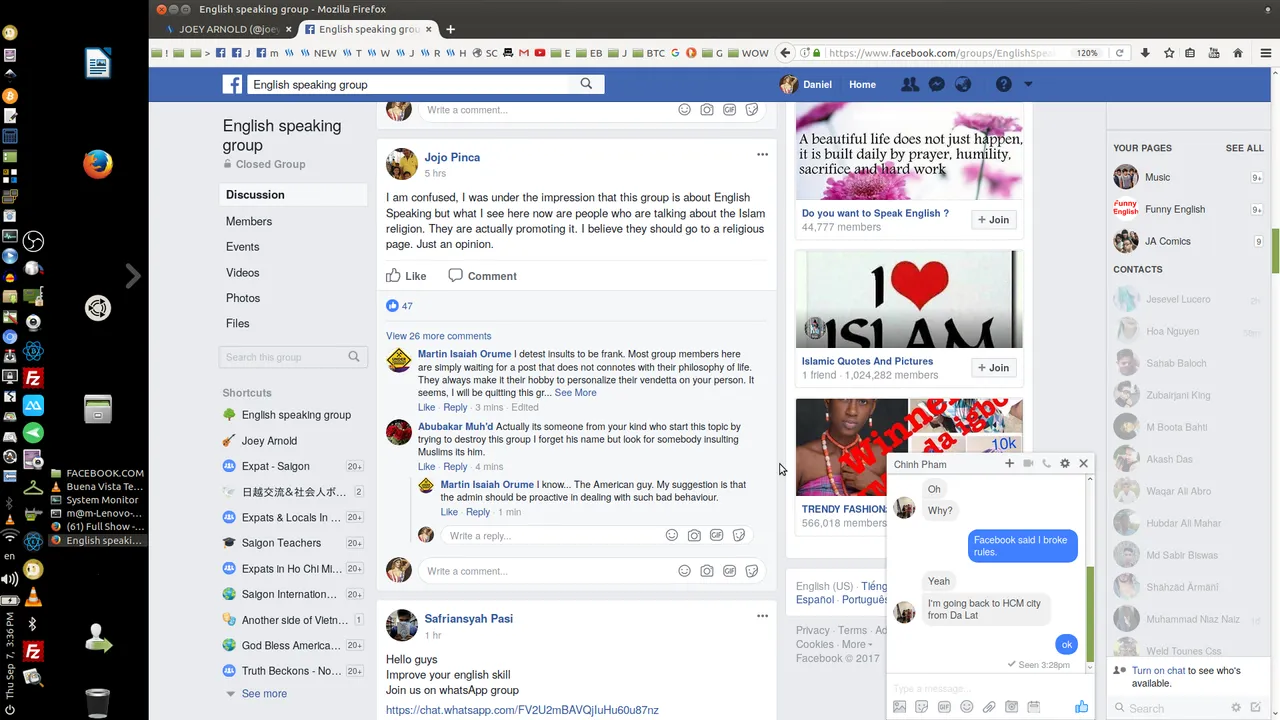
Task: Send a thumbs up in chat
Action: [1081, 707]
